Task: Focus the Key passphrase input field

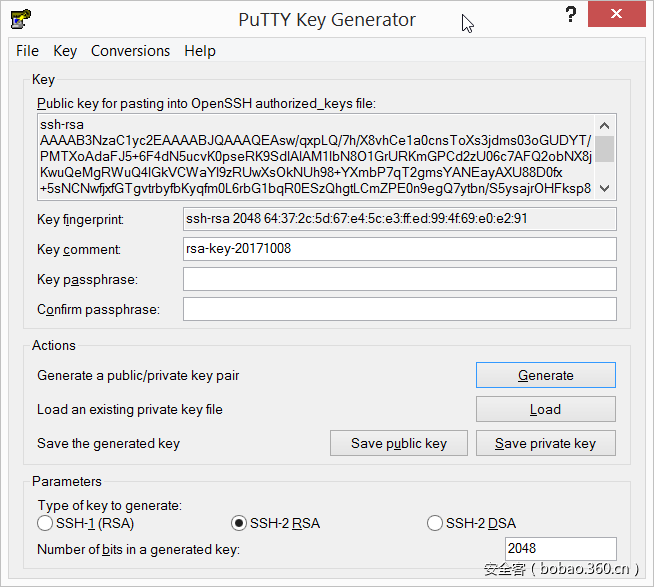Action: click(x=399, y=279)
